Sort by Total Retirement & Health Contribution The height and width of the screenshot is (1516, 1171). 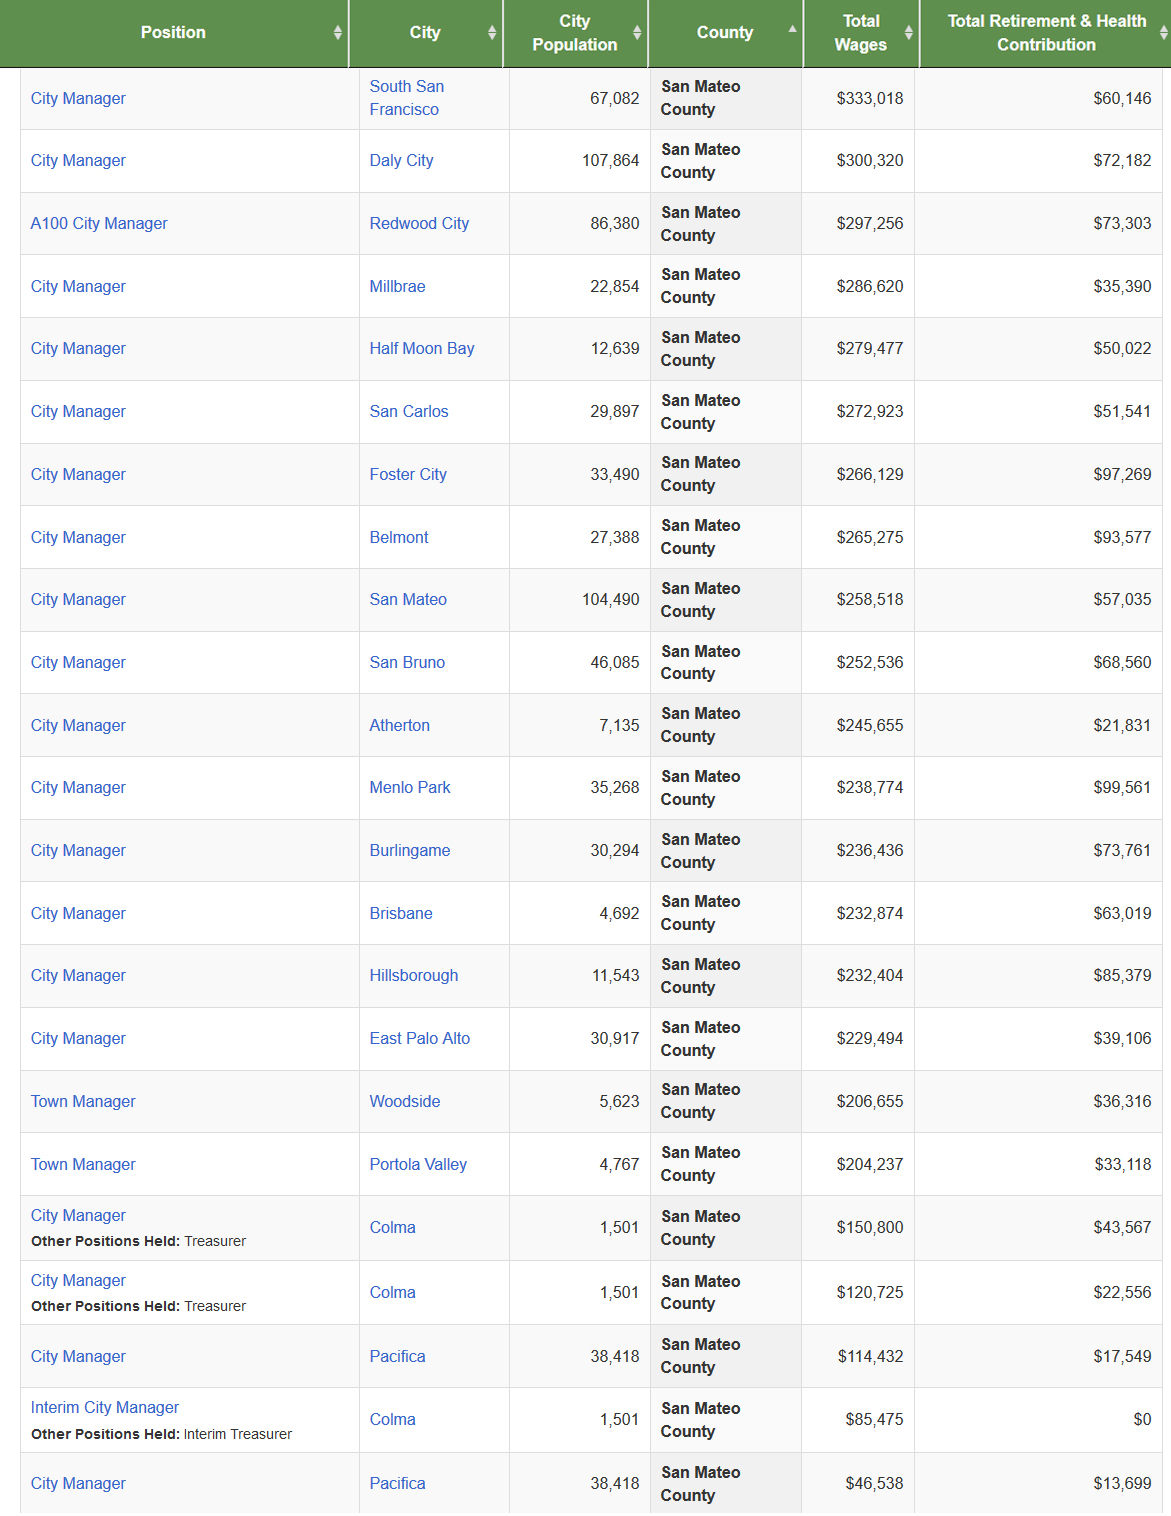point(1045,33)
